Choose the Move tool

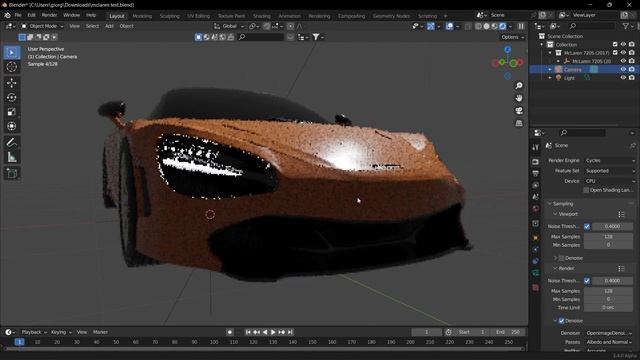click(12, 83)
